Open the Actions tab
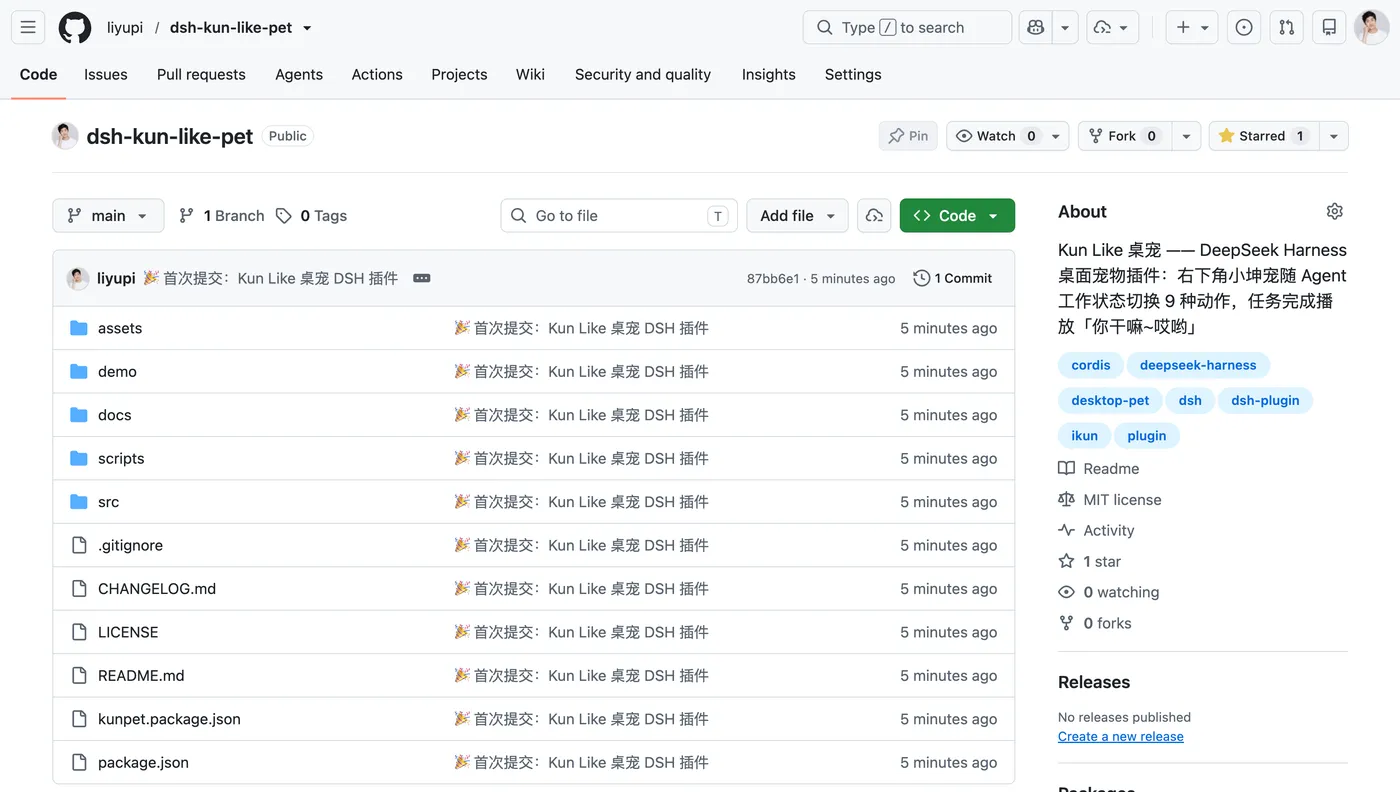Screen dimensions: 1400x792 pos(377,74)
